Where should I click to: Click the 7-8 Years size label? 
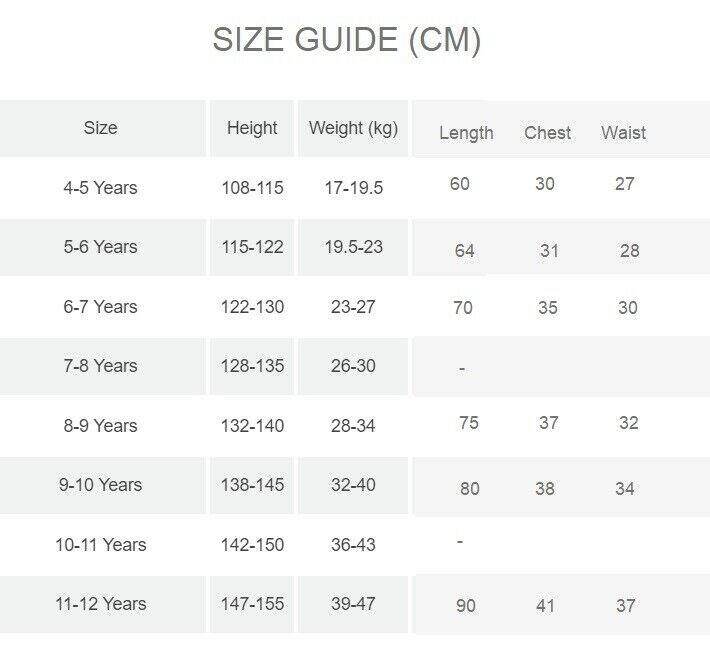click(100, 366)
